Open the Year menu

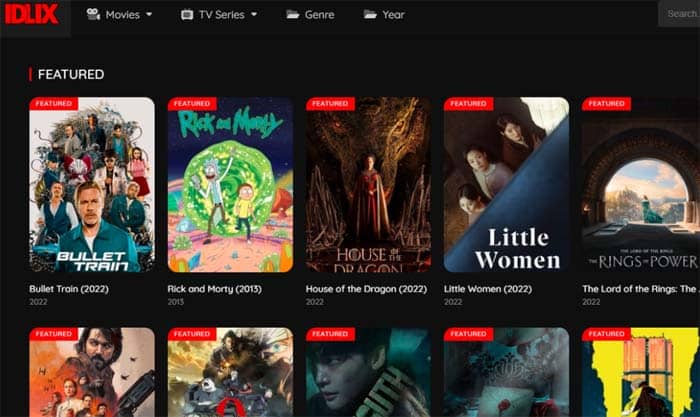(393, 15)
